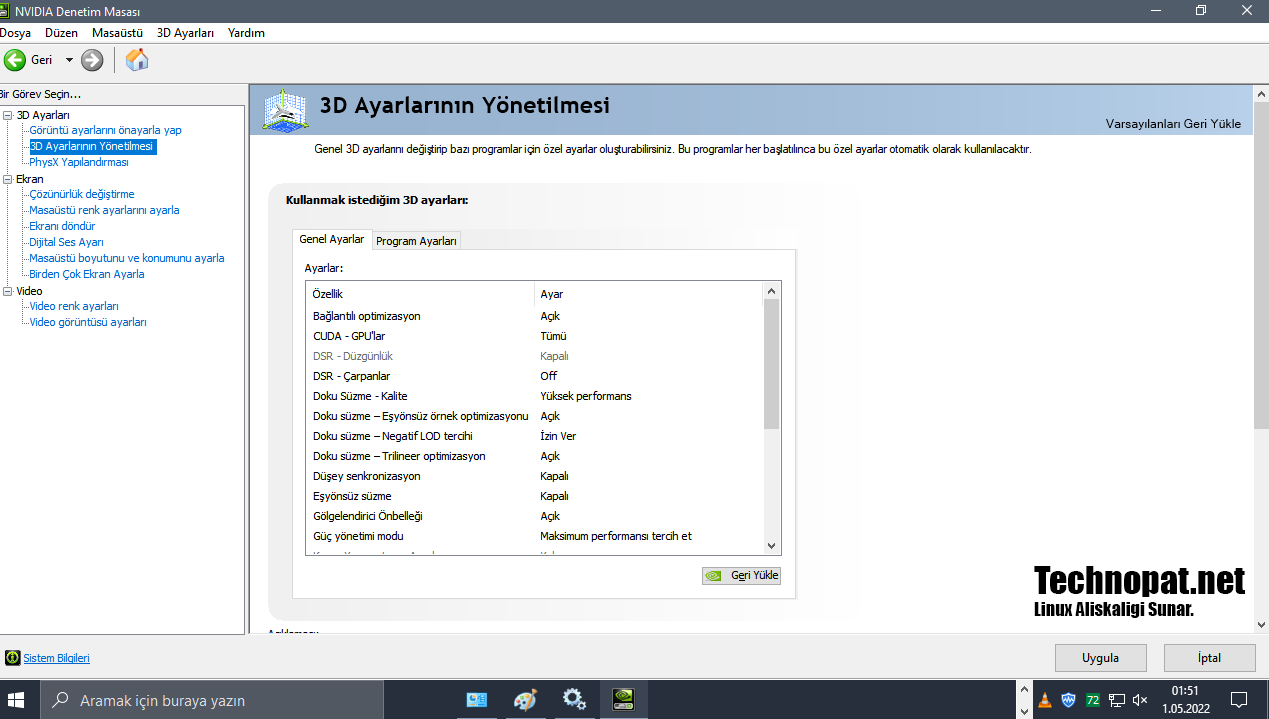Select the Düşey senkronizasyon row
Viewport: 1269px width, 719px height.
535,476
